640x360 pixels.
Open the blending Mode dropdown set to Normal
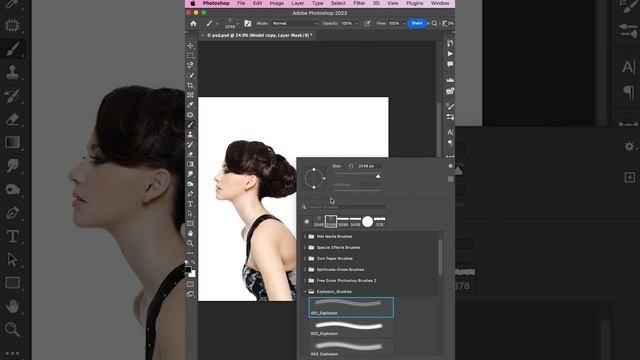[x=295, y=24]
